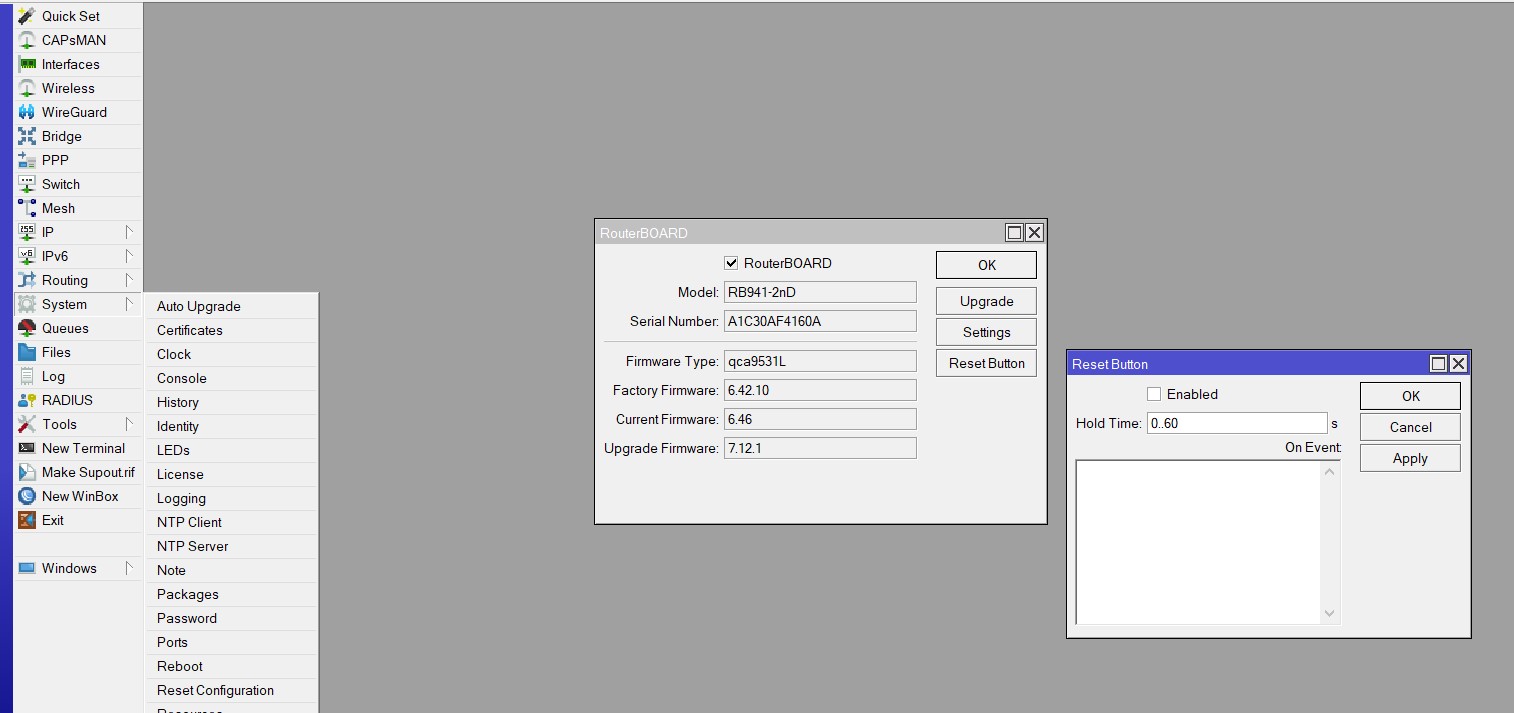Expand the IP submenu arrow

(x=129, y=232)
